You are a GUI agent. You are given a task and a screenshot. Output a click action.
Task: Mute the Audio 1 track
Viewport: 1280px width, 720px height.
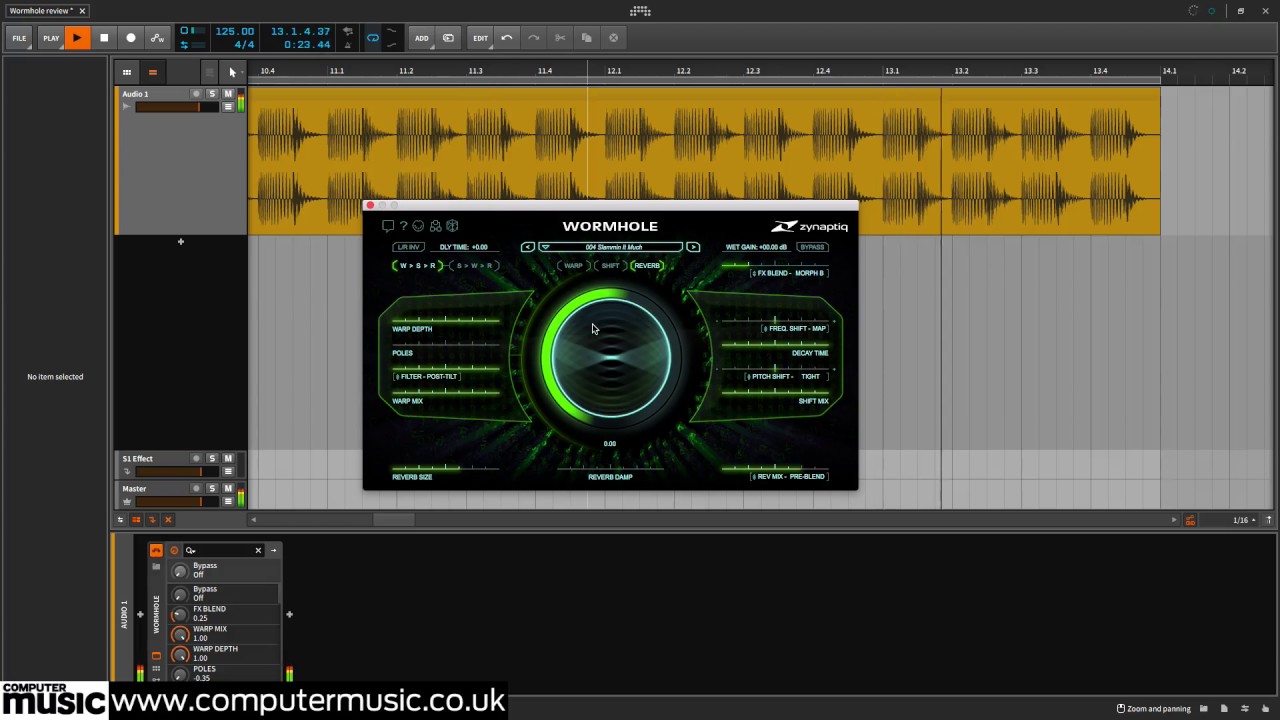coord(228,94)
